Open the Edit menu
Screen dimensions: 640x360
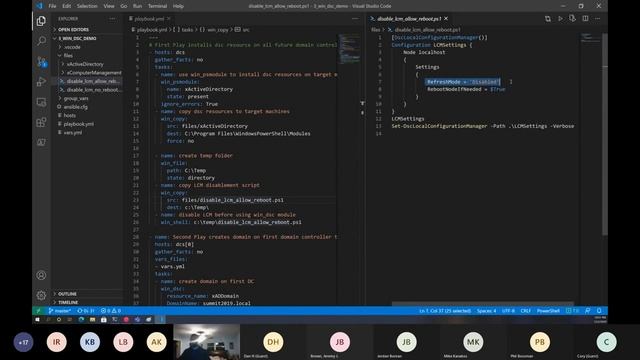pyautogui.click(x=67, y=6)
